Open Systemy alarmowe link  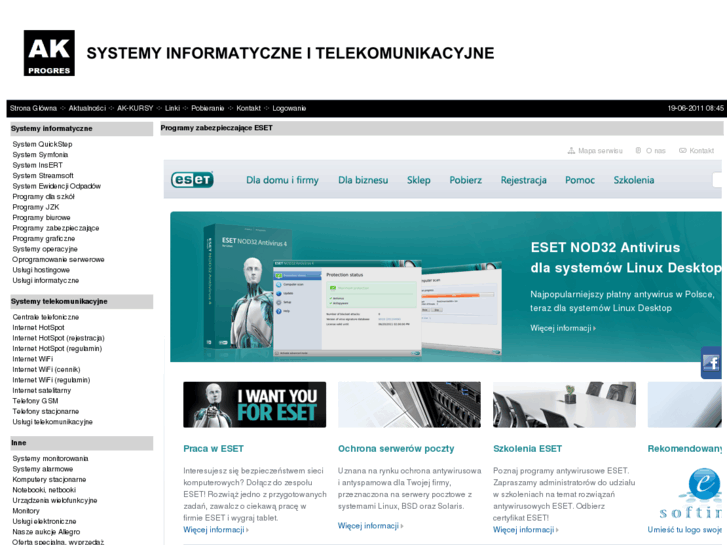tap(43, 469)
